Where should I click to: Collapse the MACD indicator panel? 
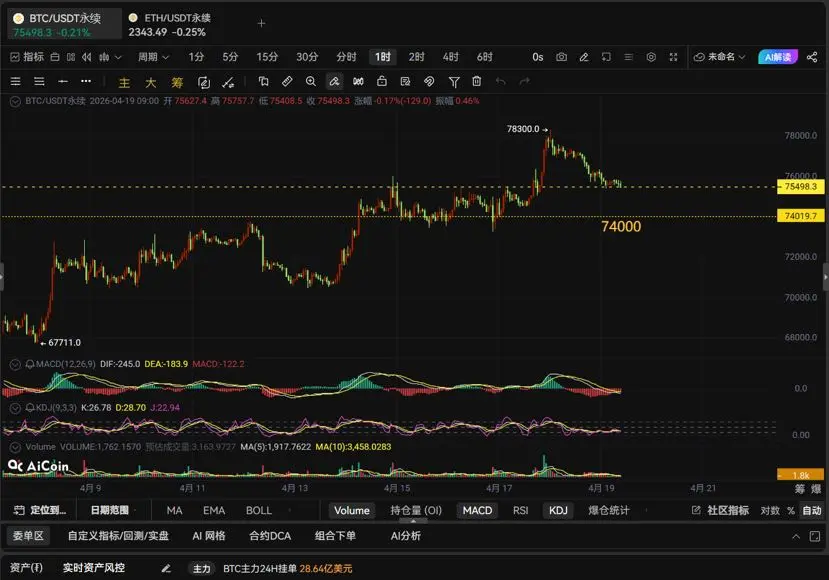[15, 364]
